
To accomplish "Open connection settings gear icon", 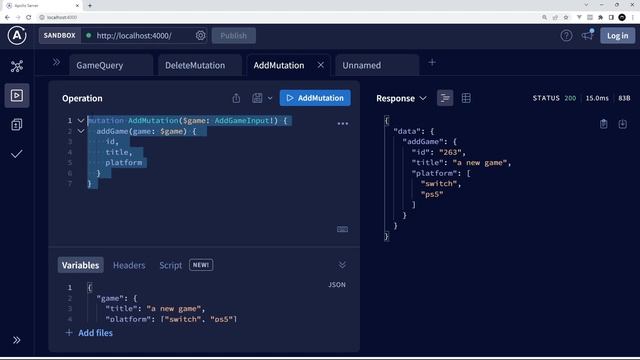I will pyautogui.click(x=200, y=36).
